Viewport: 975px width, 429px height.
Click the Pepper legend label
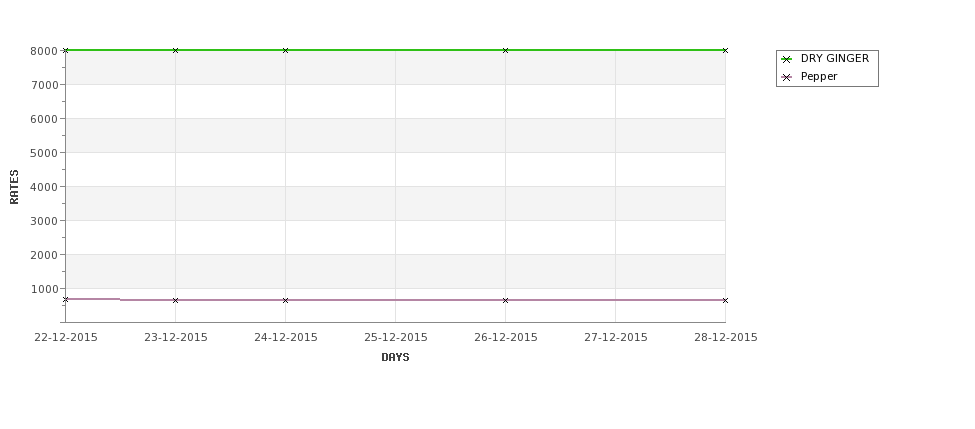point(819,76)
